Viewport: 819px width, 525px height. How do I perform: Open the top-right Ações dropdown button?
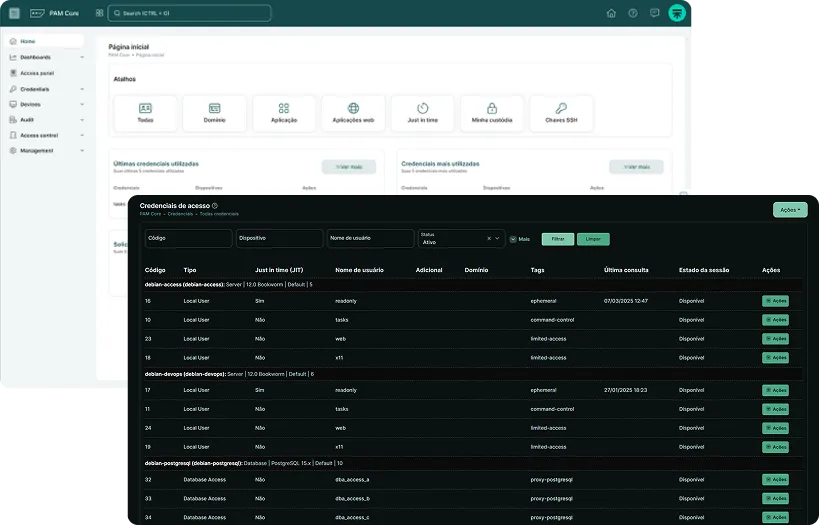(x=790, y=209)
